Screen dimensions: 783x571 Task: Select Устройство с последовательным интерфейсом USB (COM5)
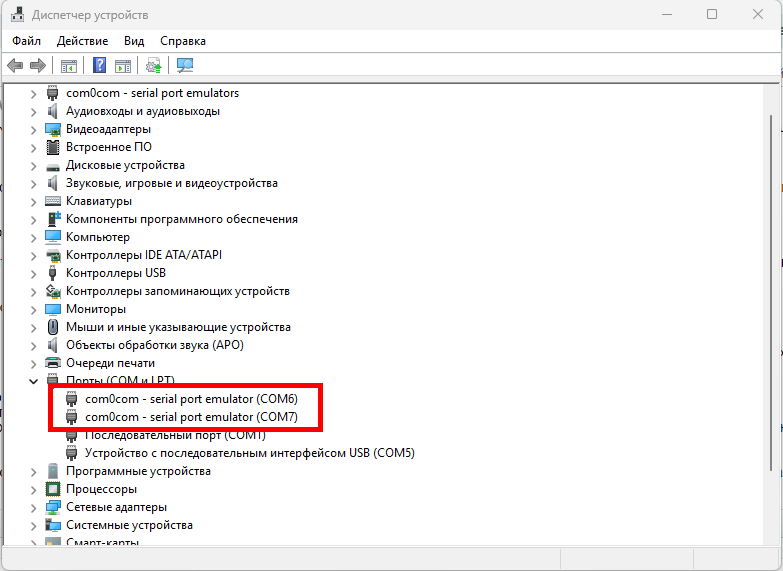click(x=250, y=453)
